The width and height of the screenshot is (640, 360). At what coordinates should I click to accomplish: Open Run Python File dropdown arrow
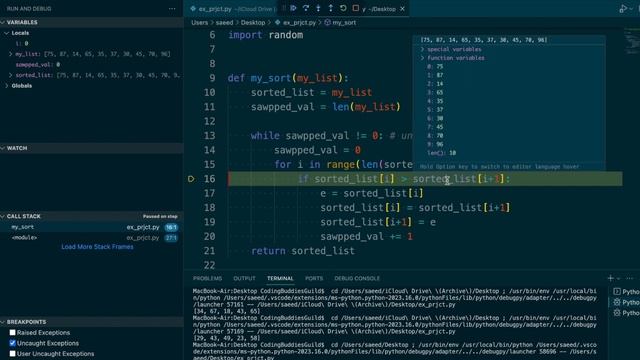point(631,9)
